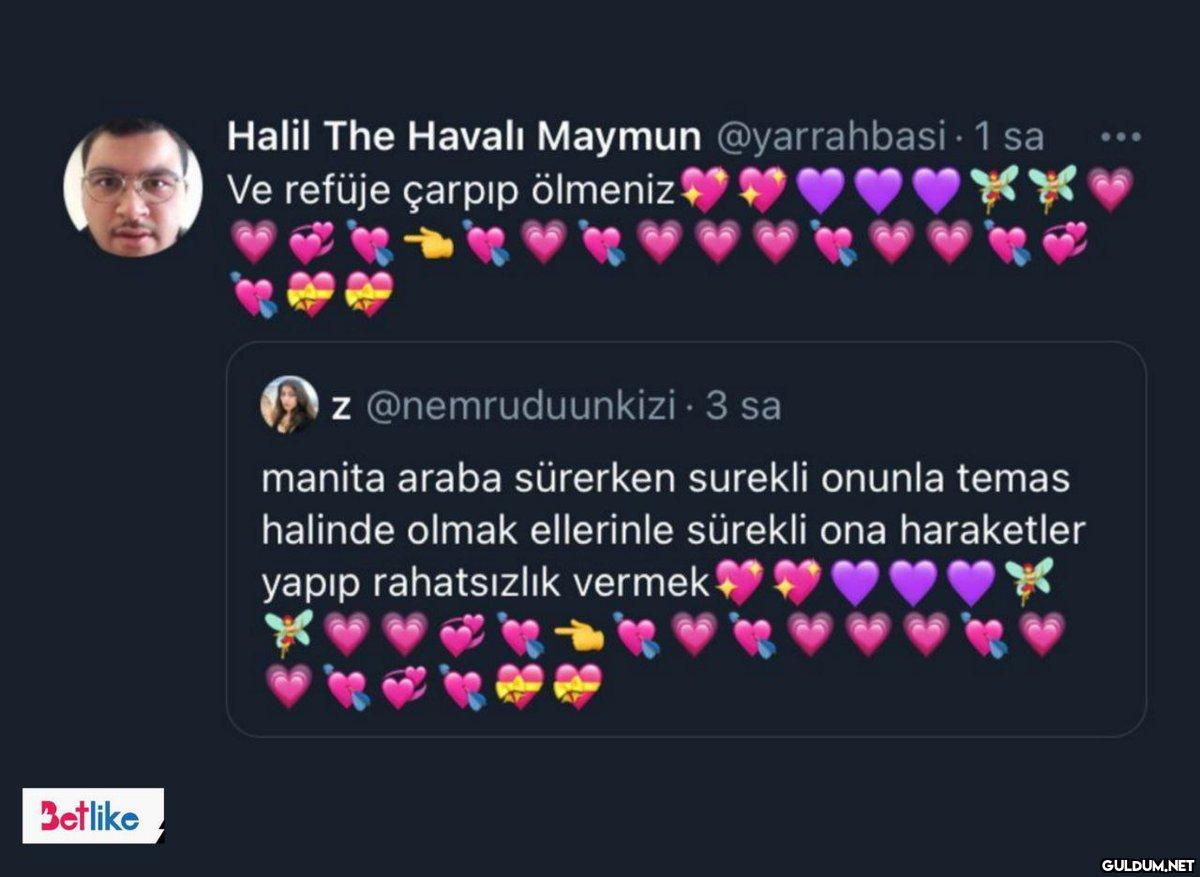Viewport: 1200px width, 877px height.
Task: Click the quoted display name "z"
Action: click(x=341, y=408)
